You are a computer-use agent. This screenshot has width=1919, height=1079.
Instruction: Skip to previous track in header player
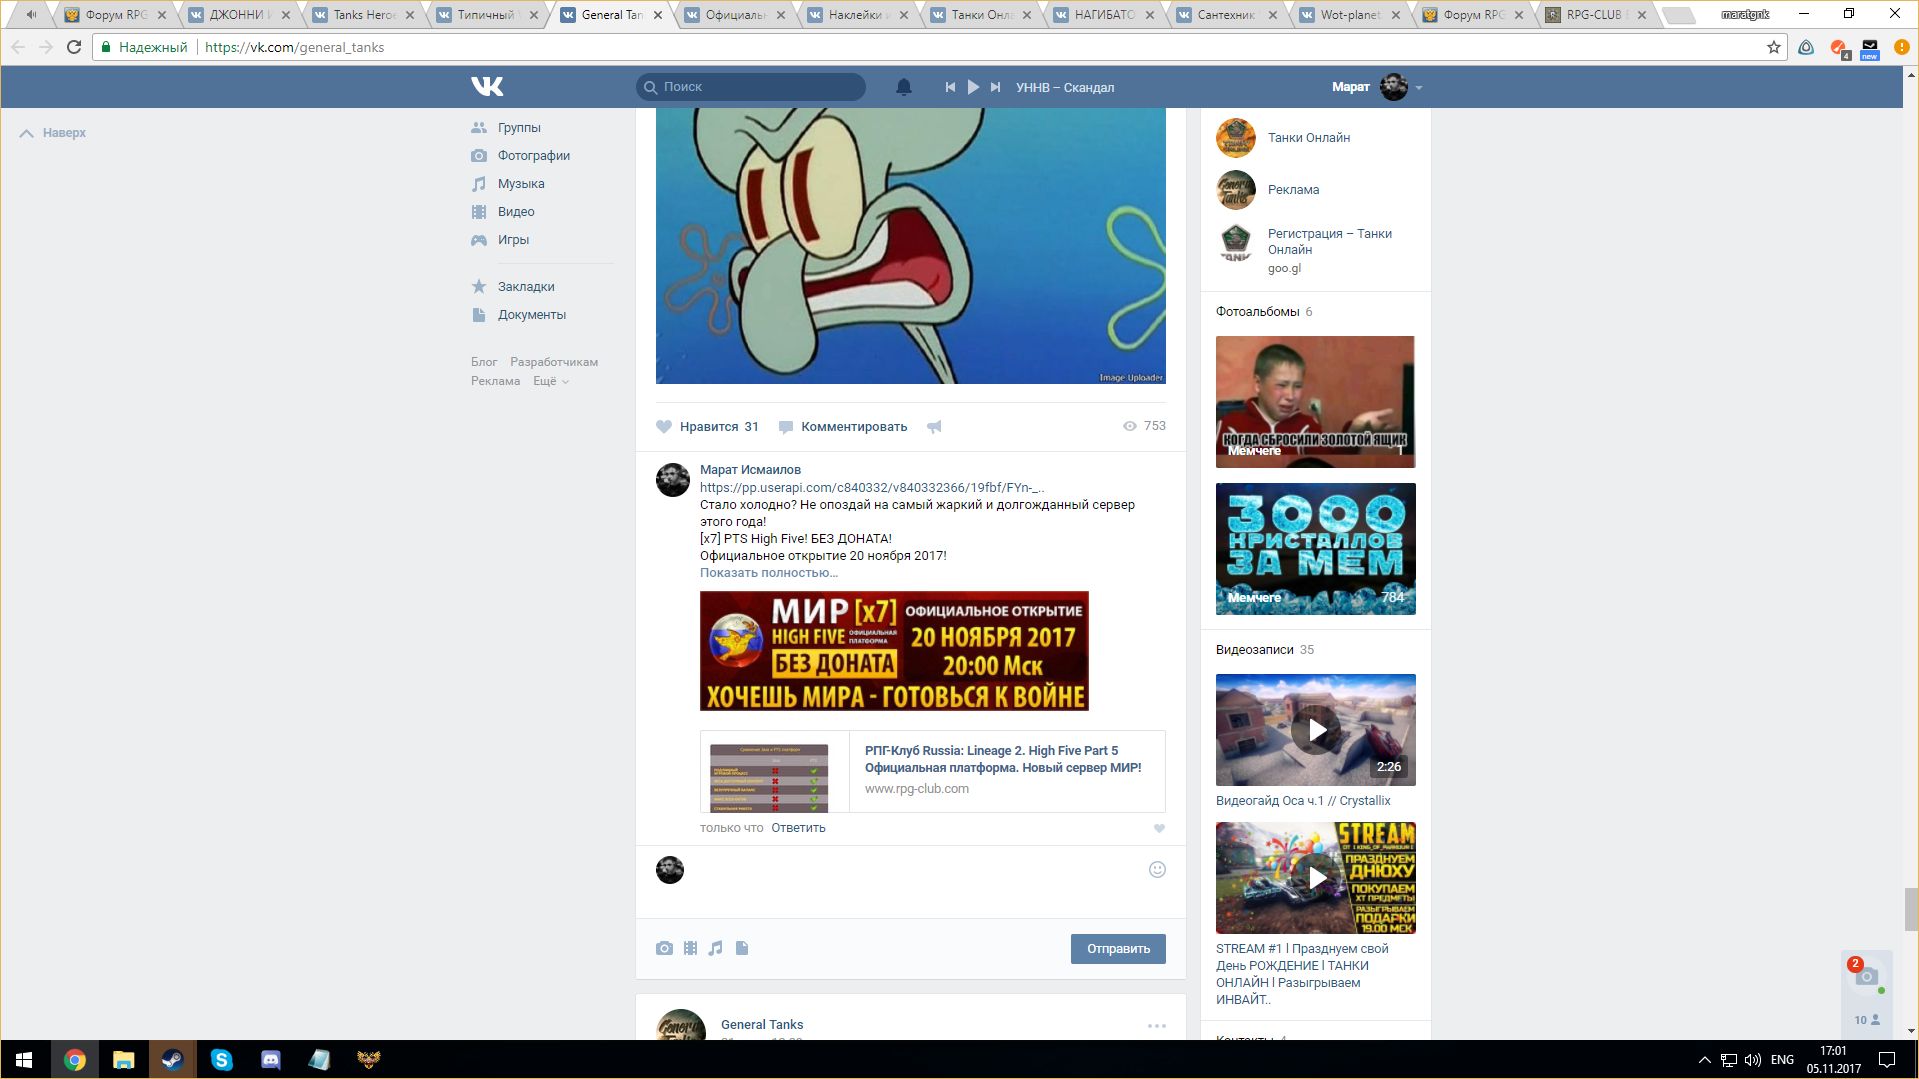(950, 87)
